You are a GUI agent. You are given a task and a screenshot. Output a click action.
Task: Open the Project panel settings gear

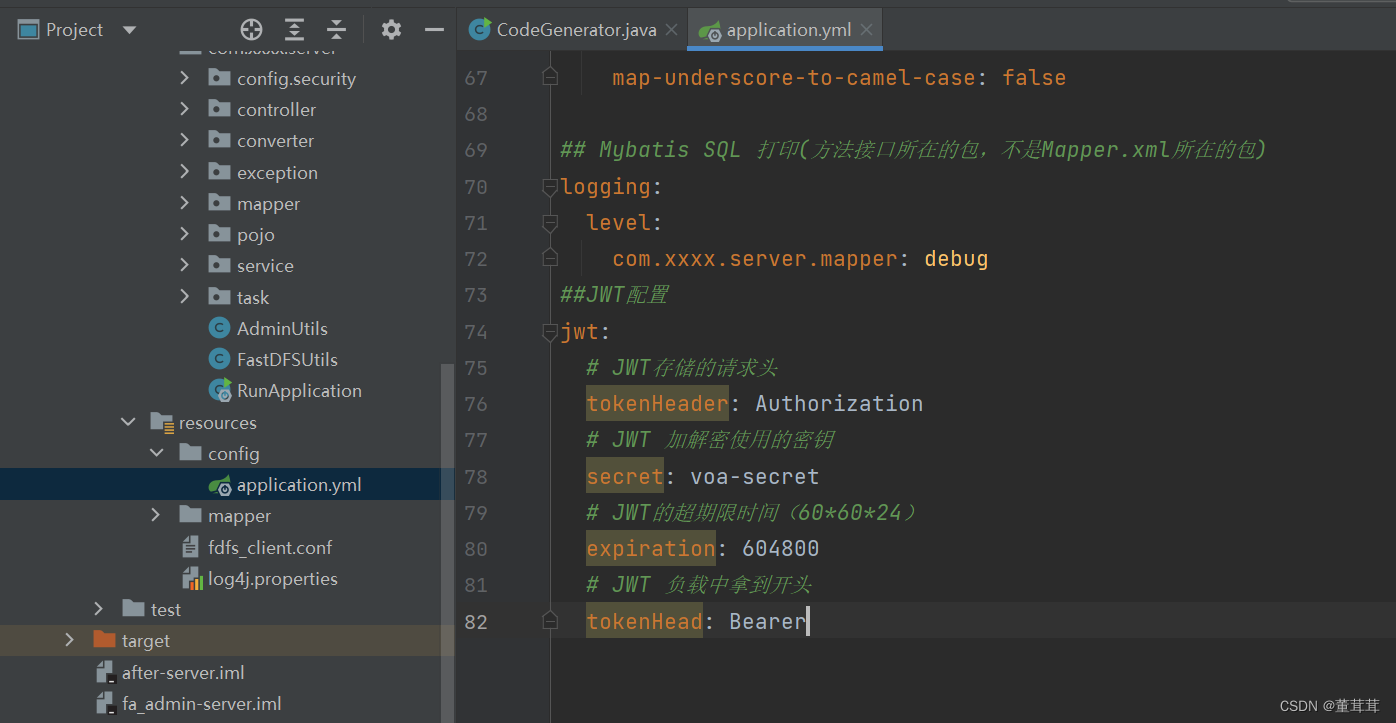(391, 30)
